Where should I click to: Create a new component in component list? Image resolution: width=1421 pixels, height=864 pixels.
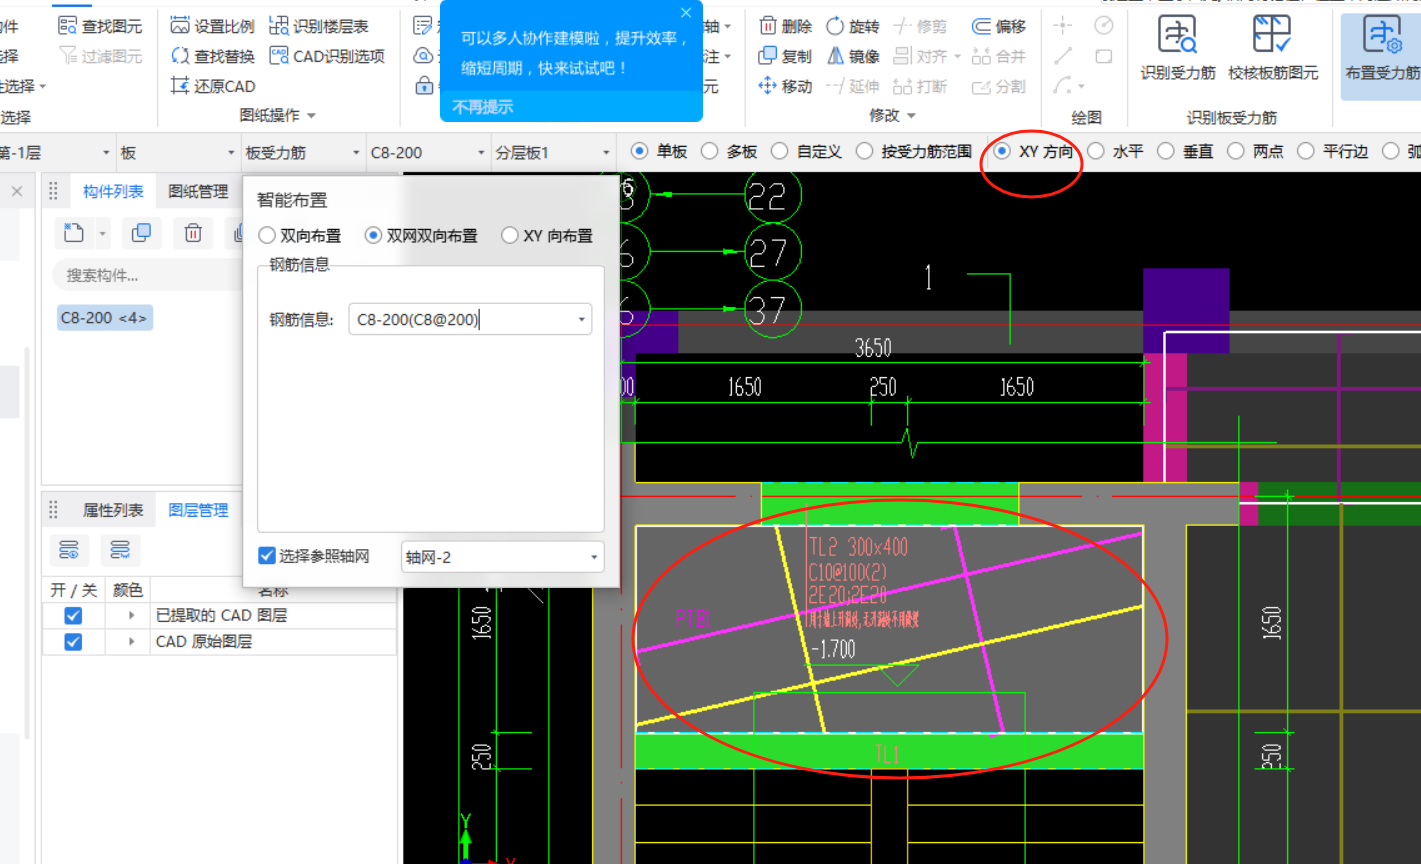click(x=73, y=233)
